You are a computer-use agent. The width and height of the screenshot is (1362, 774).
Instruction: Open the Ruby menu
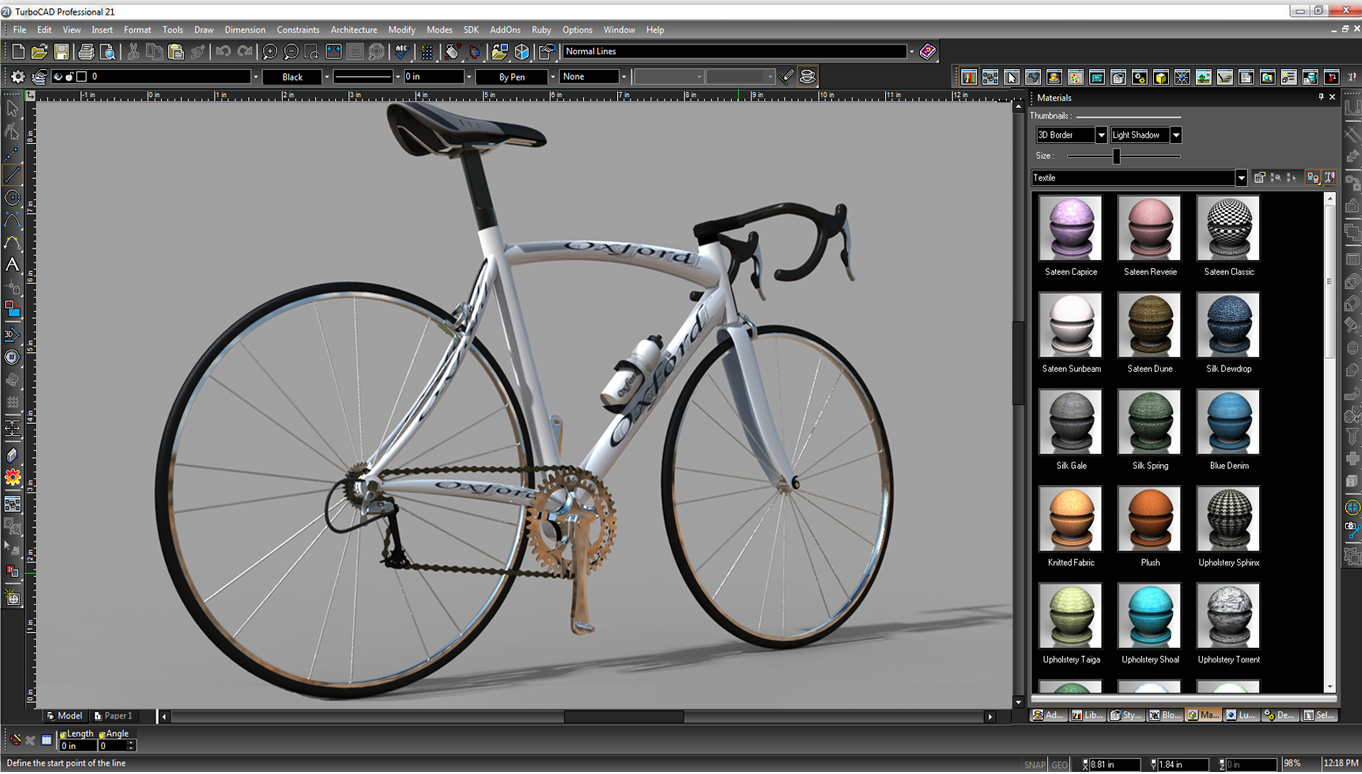(x=541, y=30)
